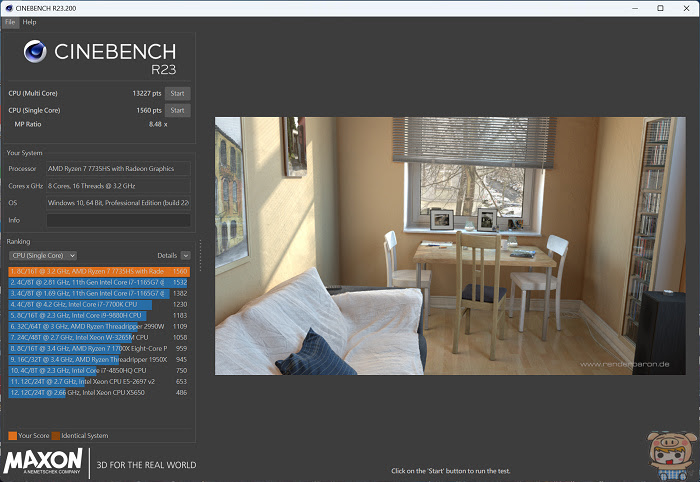Image resolution: width=700 pixels, height=482 pixels.
Task: Select ranking row 10 Intel Core i7-4850HQ
Action: click(x=99, y=370)
